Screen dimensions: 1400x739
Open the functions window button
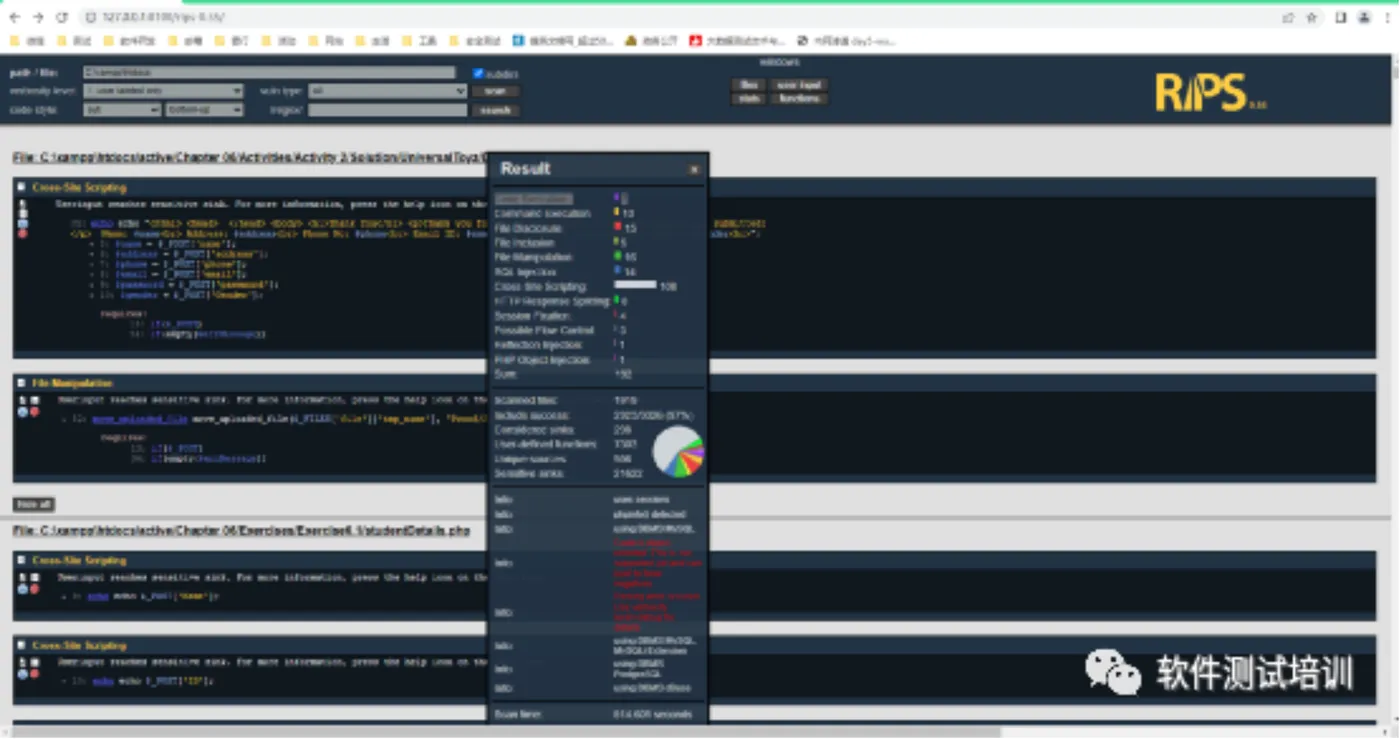tap(799, 99)
